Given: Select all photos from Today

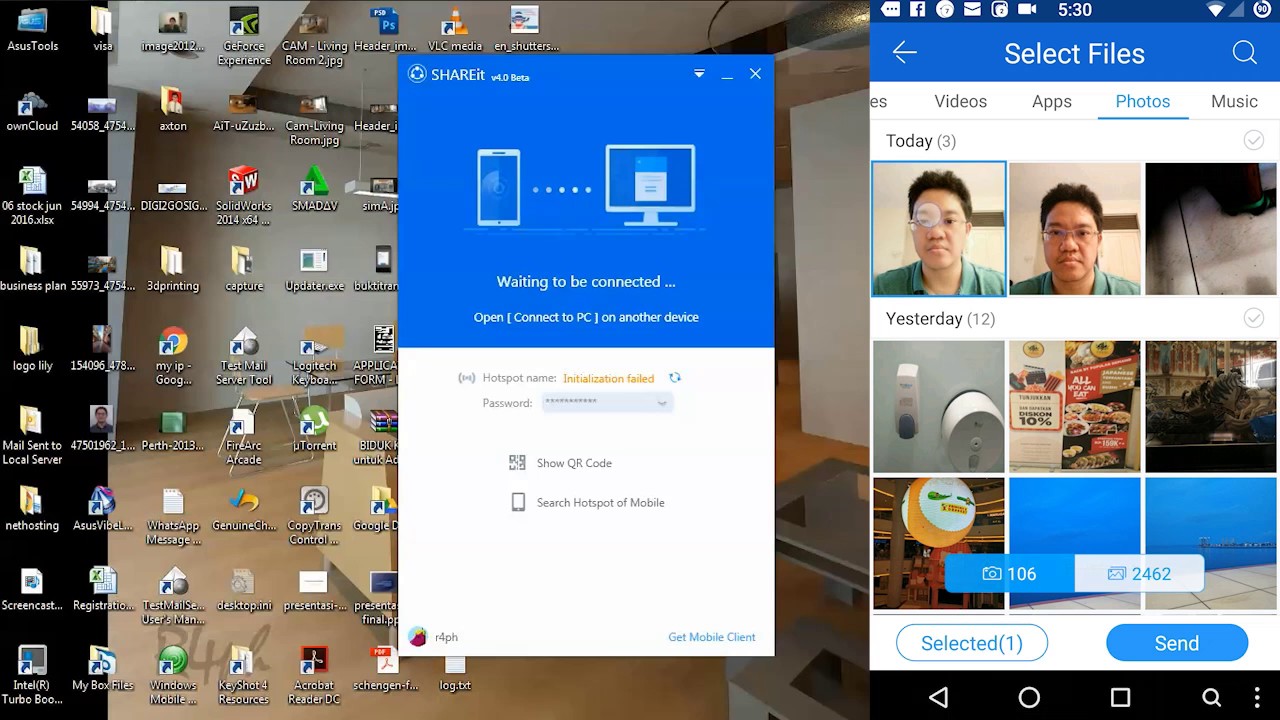Looking at the screenshot, I should (x=1253, y=141).
